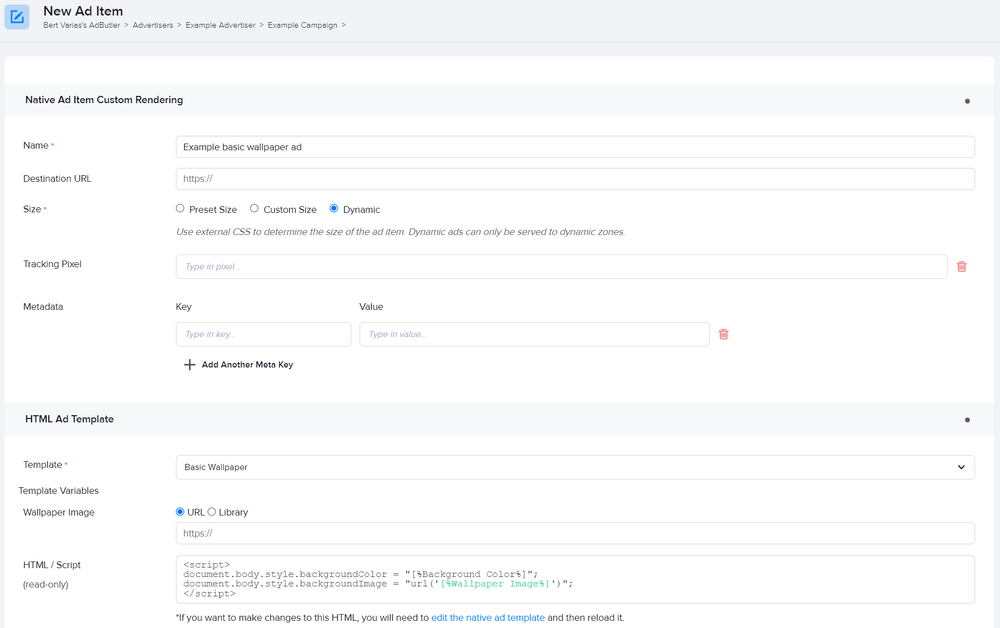Screen dimensions: 1000x628
Task: Click the plus icon for adding meta key
Action: pos(189,365)
